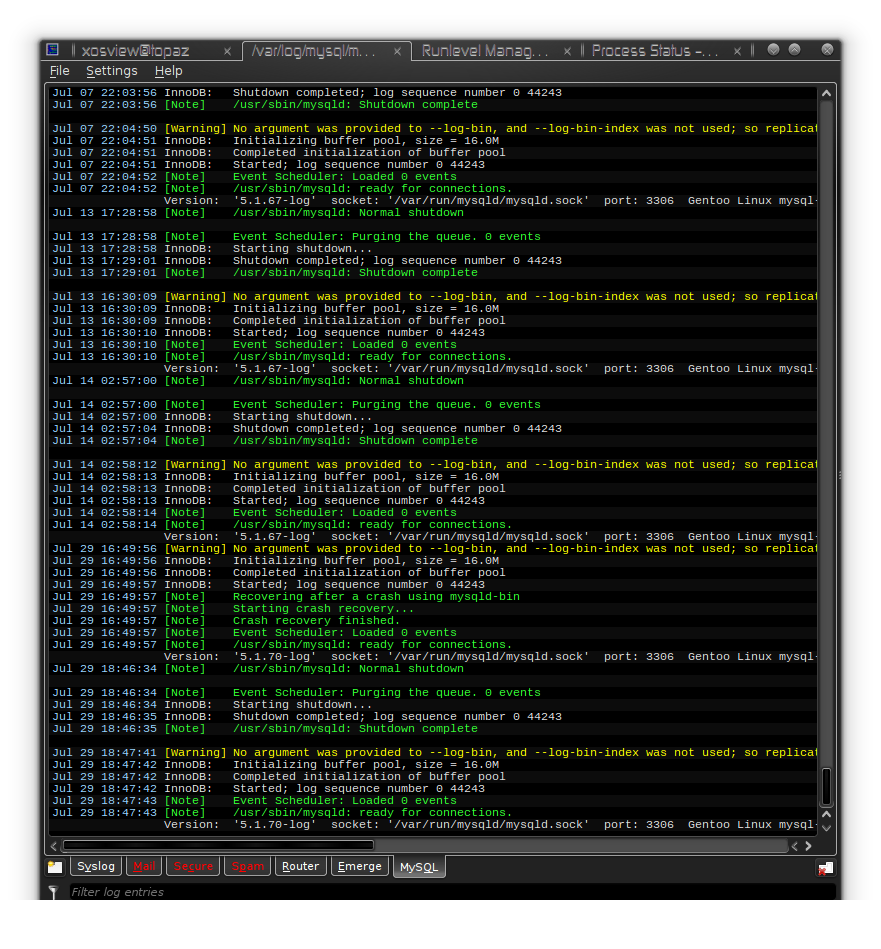Show the Emerge log tab
This screenshot has width=881, height=949.
pyautogui.click(x=359, y=866)
